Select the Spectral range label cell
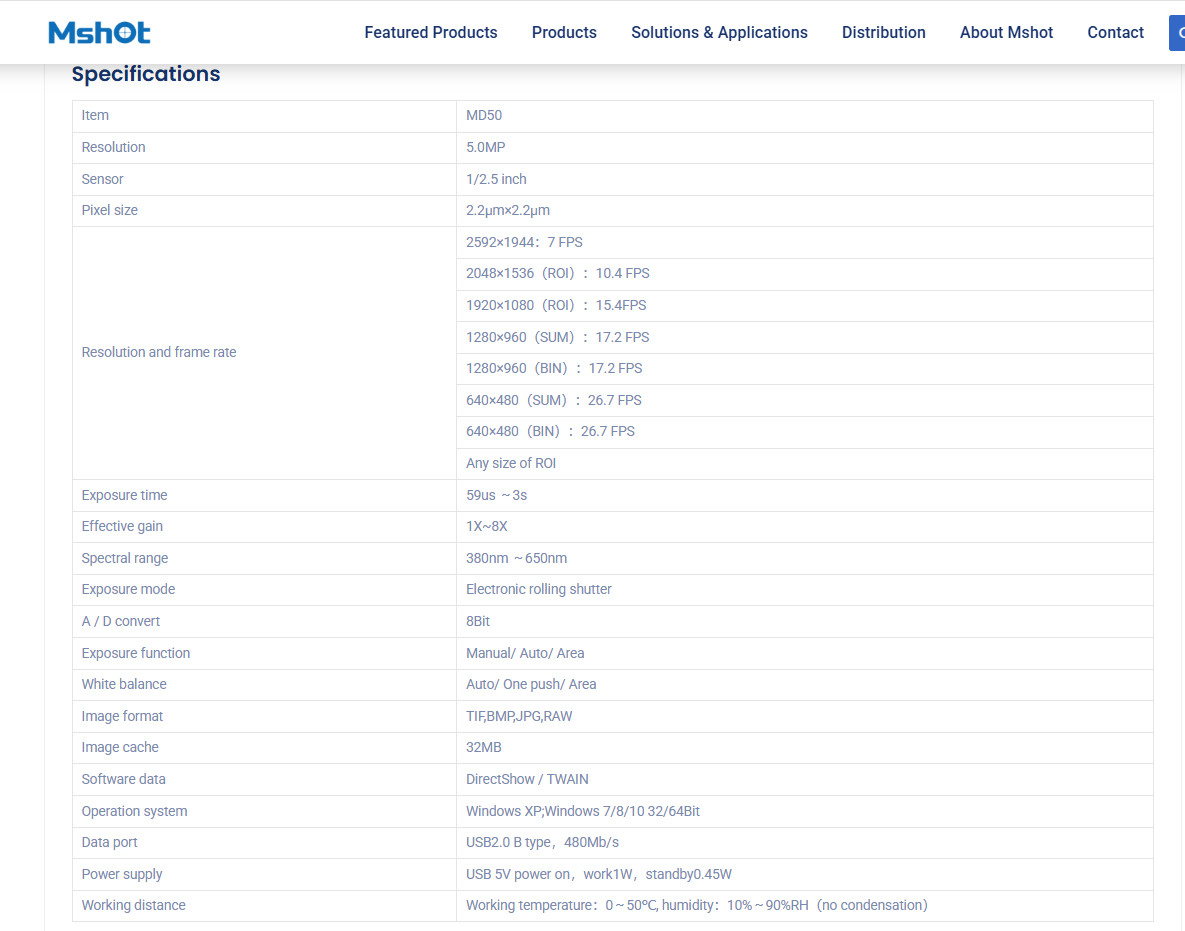This screenshot has height=931, width=1185. 265,558
